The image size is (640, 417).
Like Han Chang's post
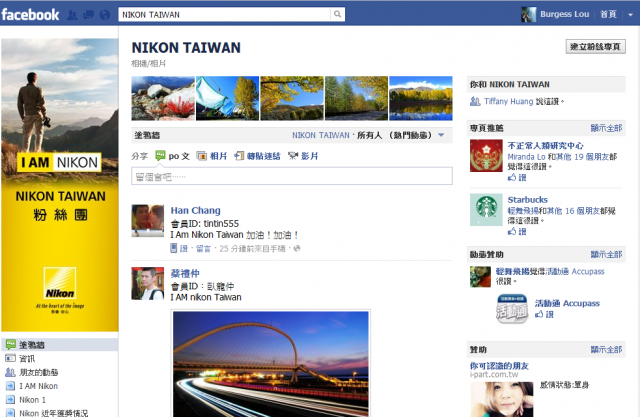coord(184,248)
